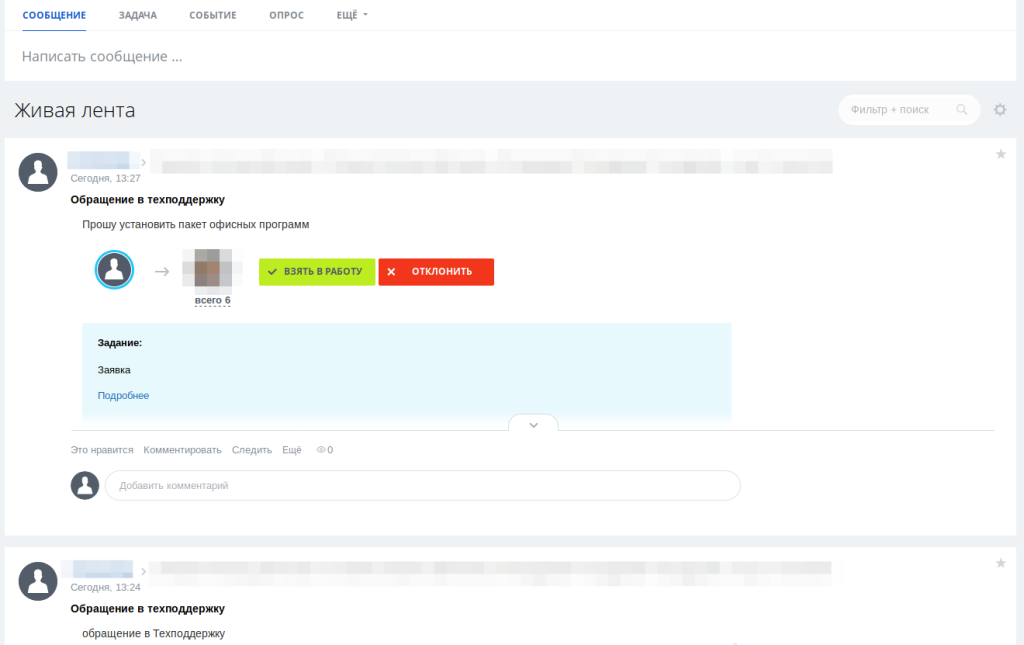Viewport: 1024px width, 645px height.
Task: Focus the Добавить комментарий field
Action: (423, 486)
